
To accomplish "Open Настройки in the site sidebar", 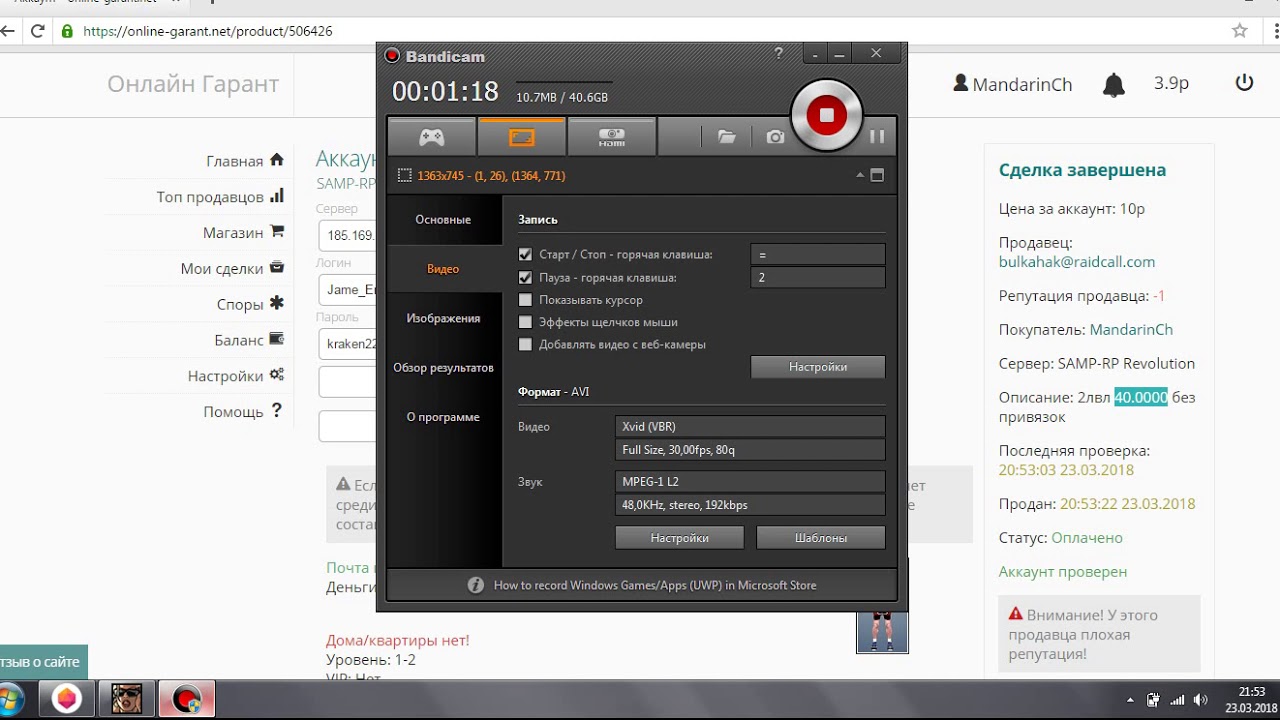I will (236, 376).
